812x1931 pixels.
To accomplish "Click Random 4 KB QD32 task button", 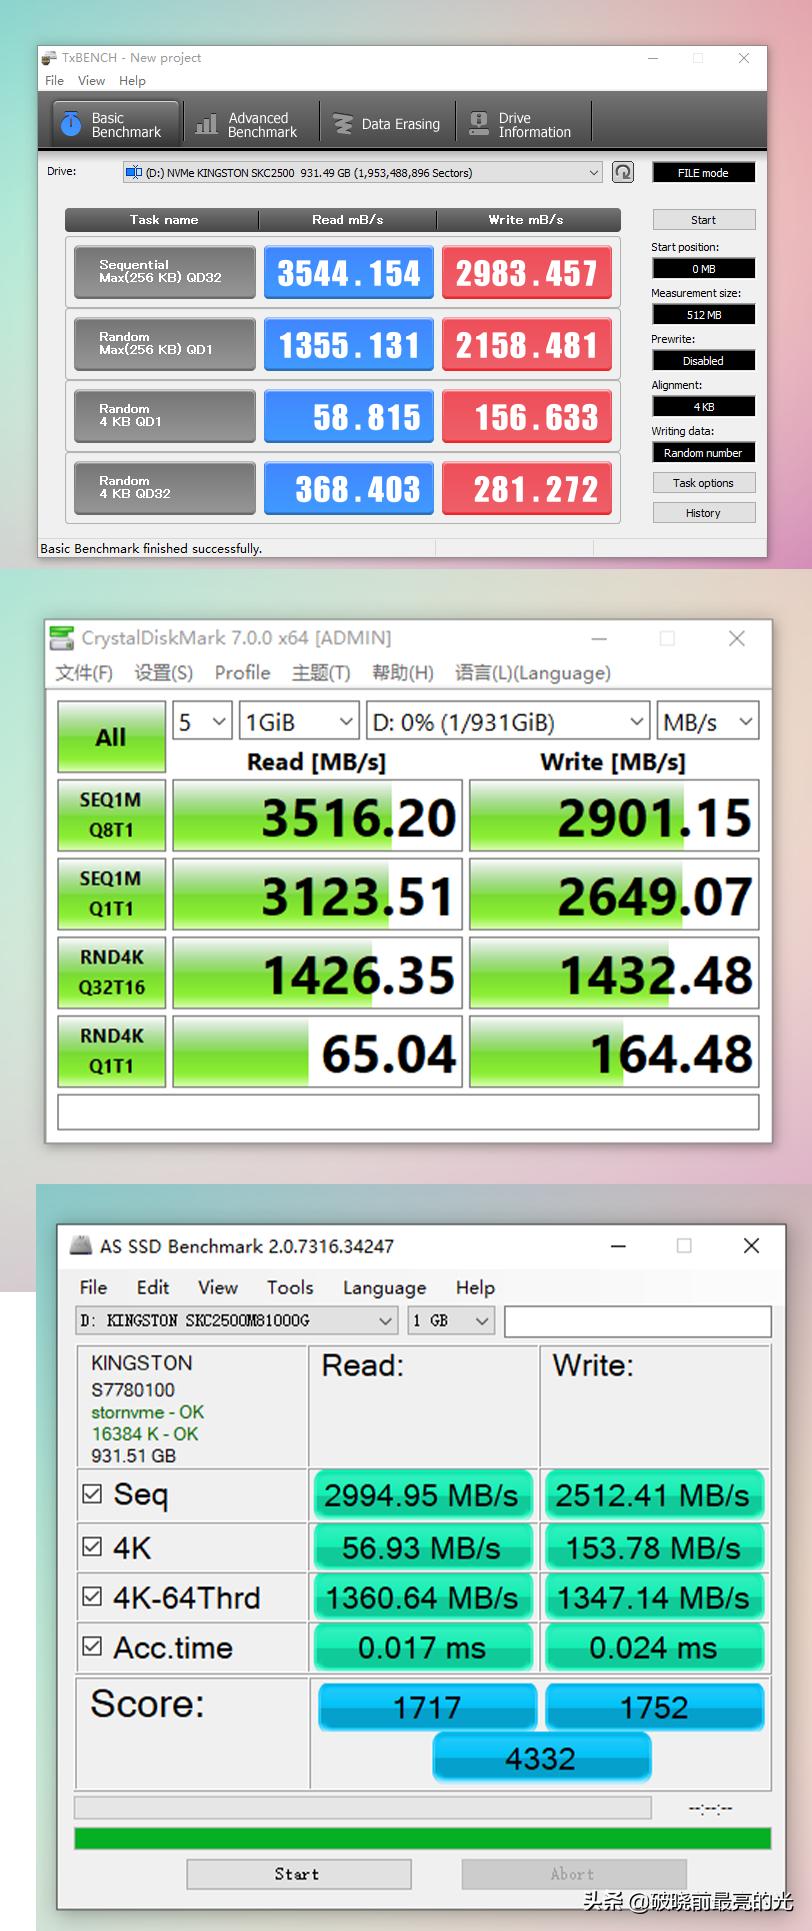I will point(165,488).
